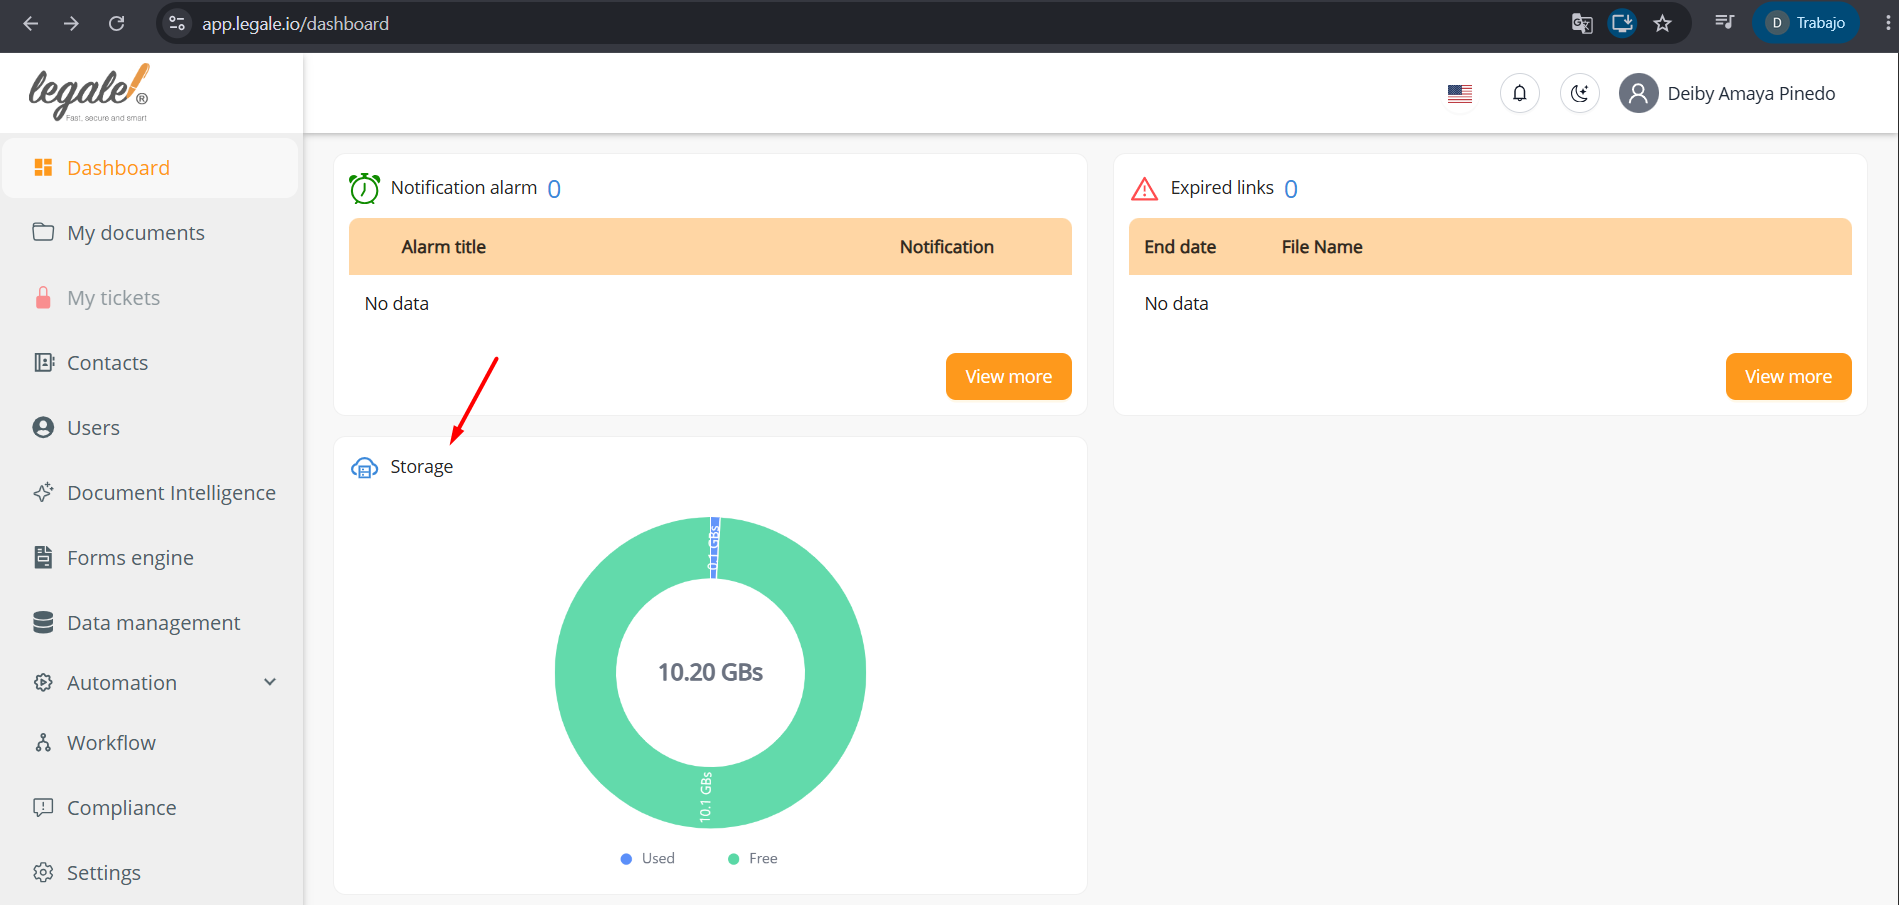The width and height of the screenshot is (1899, 905).
Task: Open the Dashboard menu item
Action: tap(150, 168)
